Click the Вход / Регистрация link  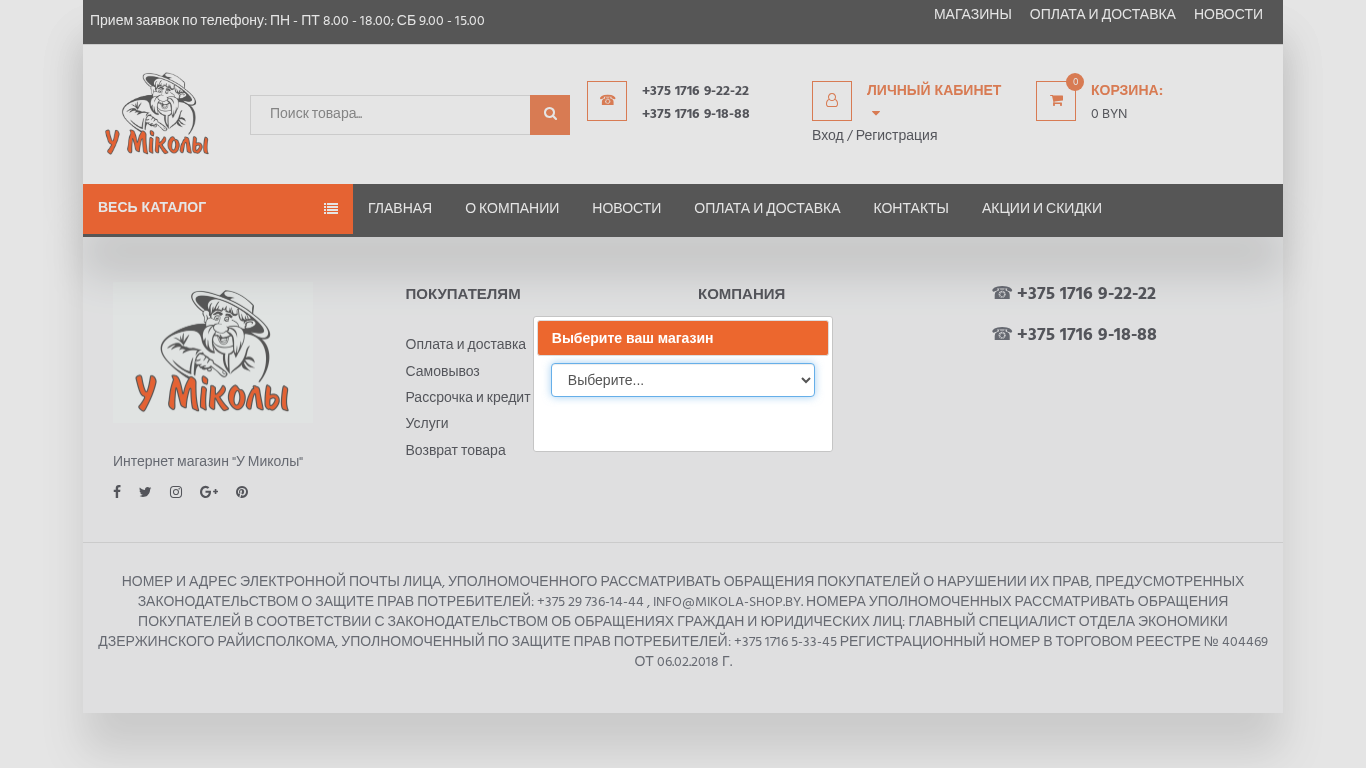(x=875, y=135)
